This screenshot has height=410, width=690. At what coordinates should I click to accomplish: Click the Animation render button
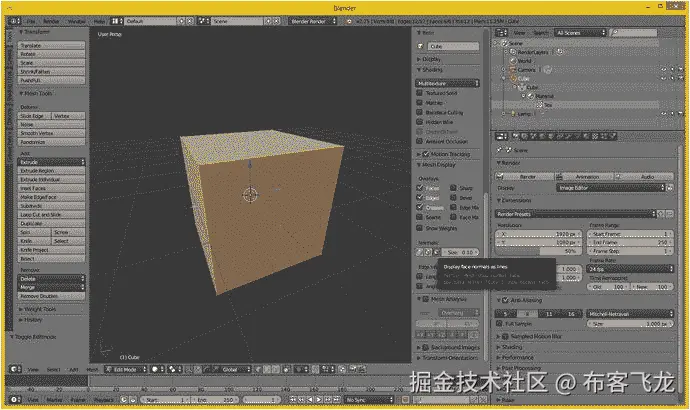pyautogui.click(x=584, y=176)
